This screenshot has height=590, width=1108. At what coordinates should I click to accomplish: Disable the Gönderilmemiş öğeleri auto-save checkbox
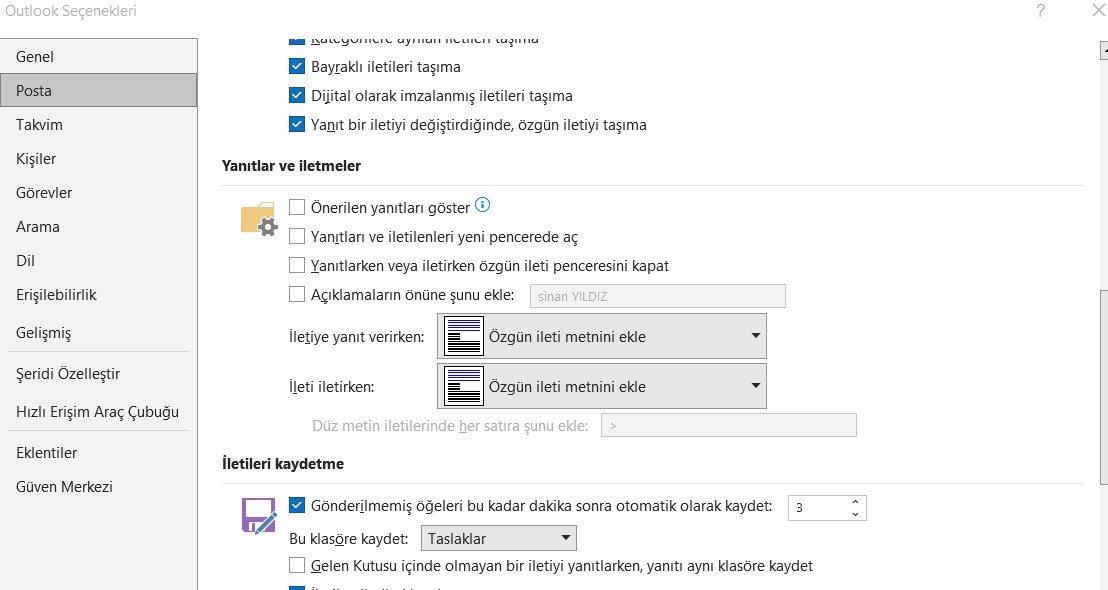(x=297, y=506)
